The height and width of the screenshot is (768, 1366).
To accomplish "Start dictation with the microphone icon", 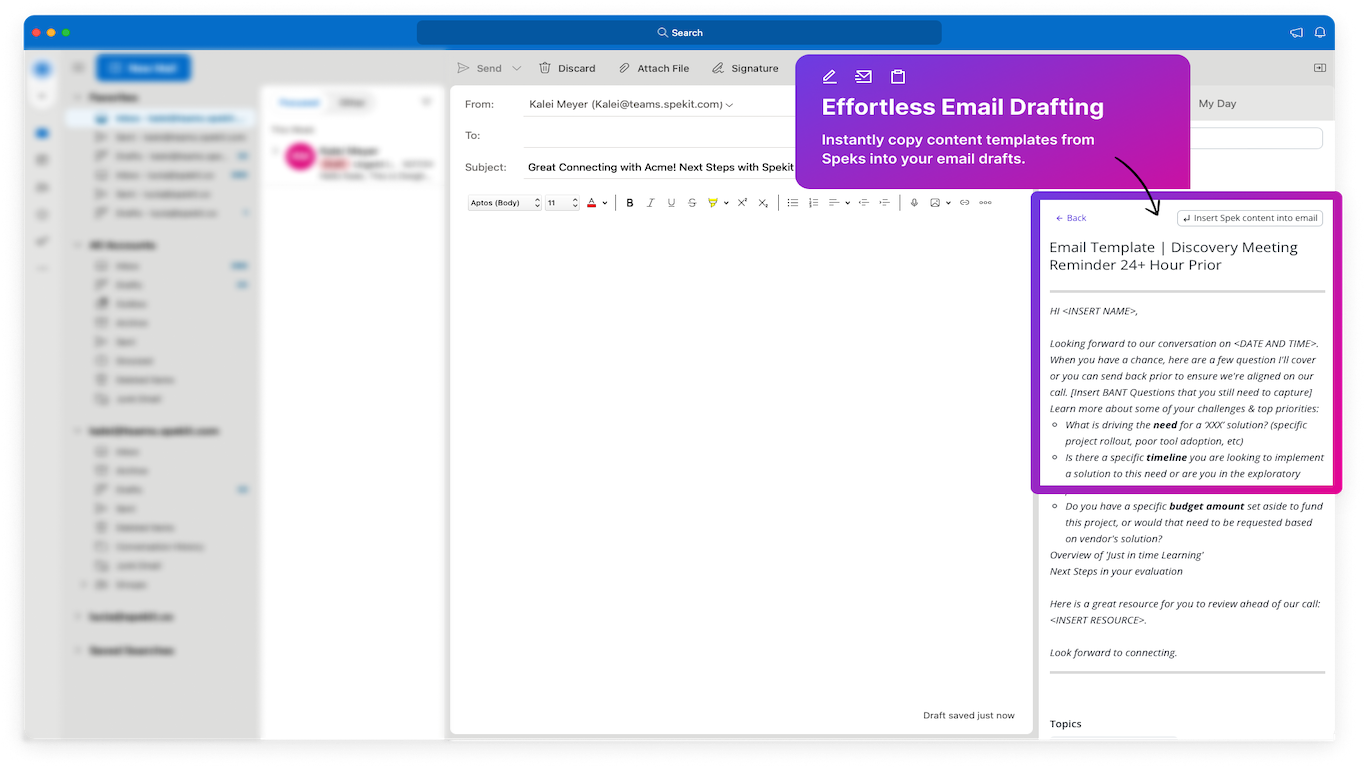I will [x=914, y=203].
